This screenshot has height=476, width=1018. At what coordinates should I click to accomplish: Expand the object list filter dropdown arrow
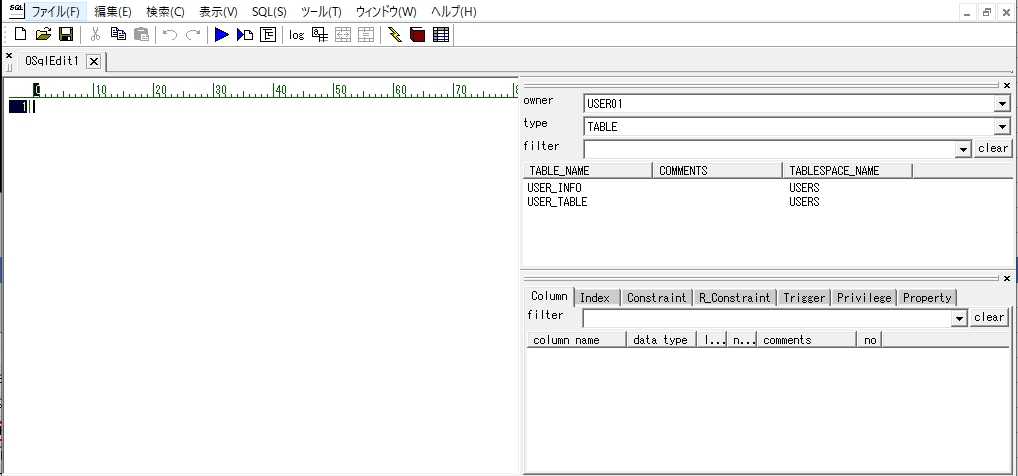[x=963, y=149]
